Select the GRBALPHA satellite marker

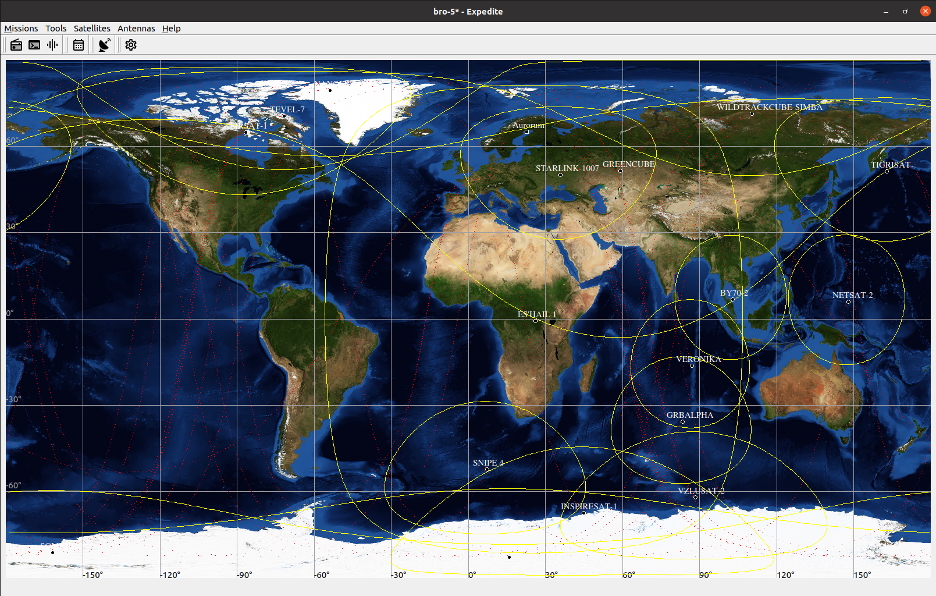click(x=683, y=422)
